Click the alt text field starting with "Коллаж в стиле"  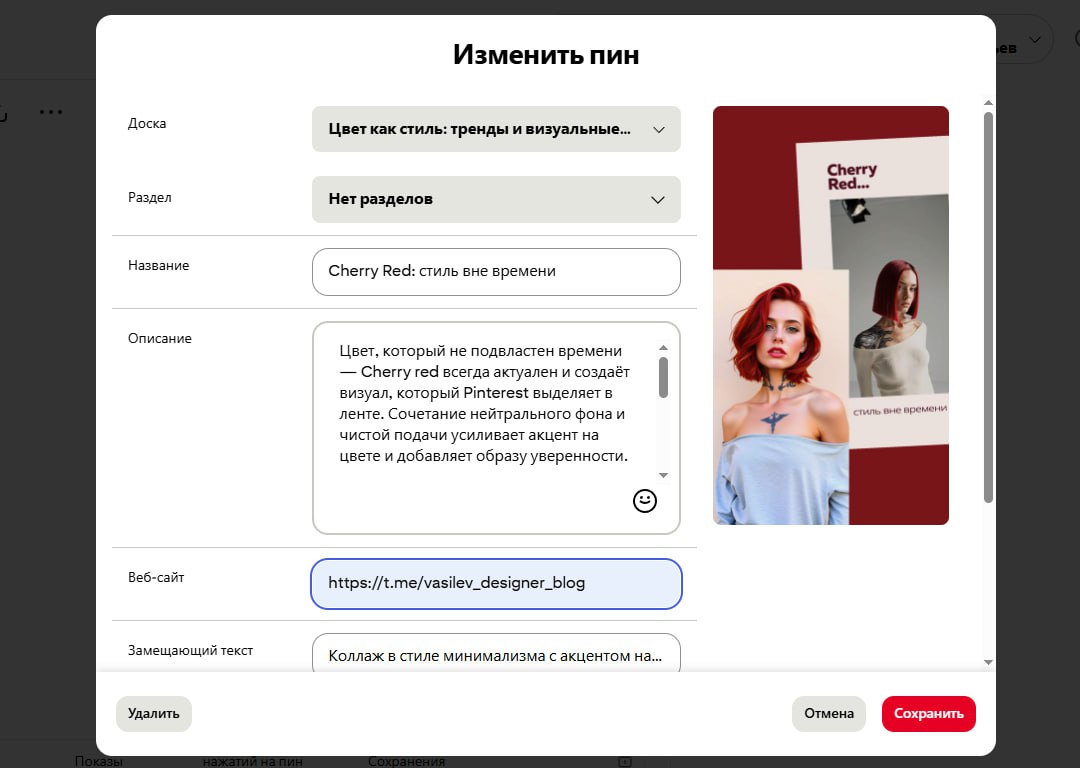(496, 652)
